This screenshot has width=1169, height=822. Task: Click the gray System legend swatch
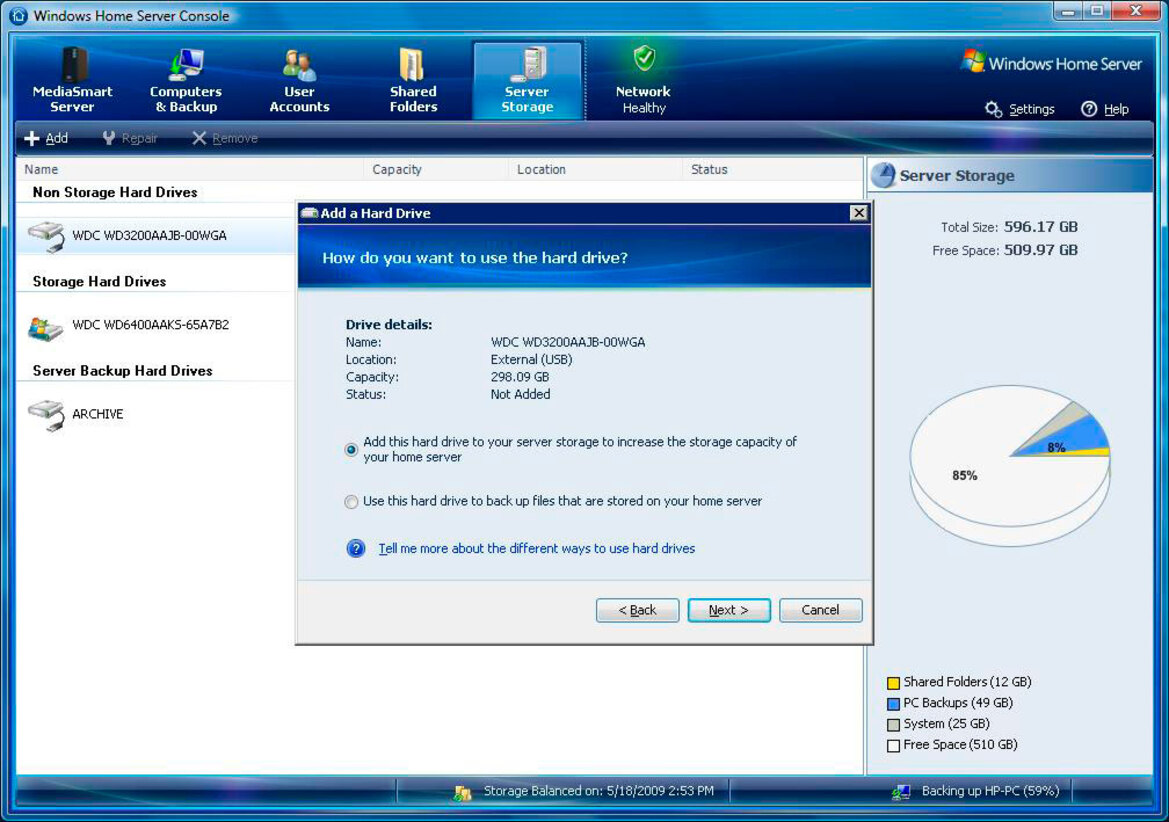point(893,724)
